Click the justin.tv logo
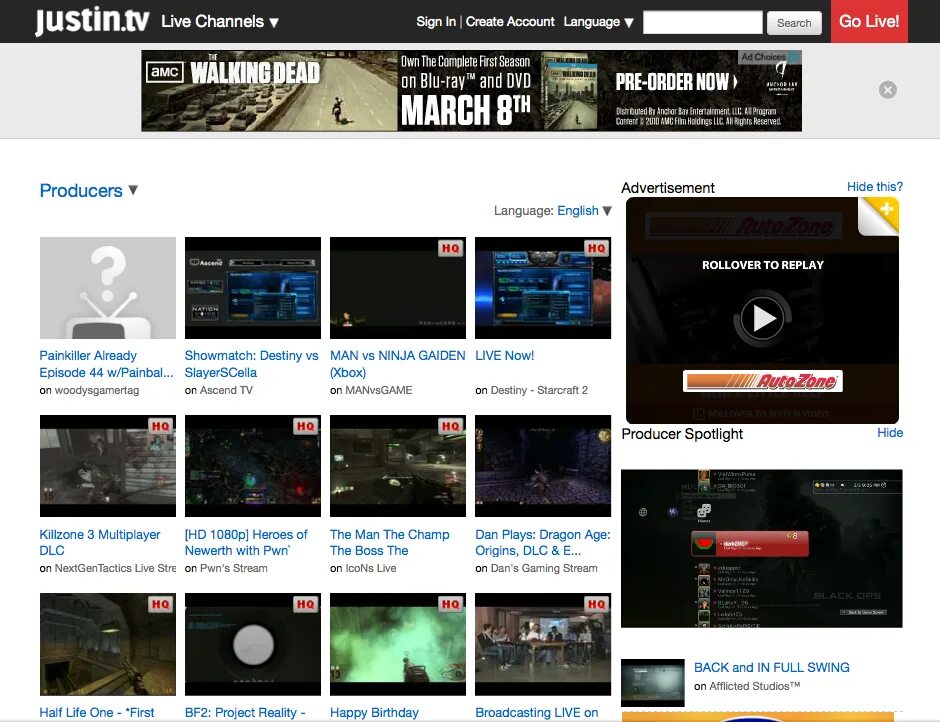Screen dimensions: 940x722 click(x=92, y=21)
